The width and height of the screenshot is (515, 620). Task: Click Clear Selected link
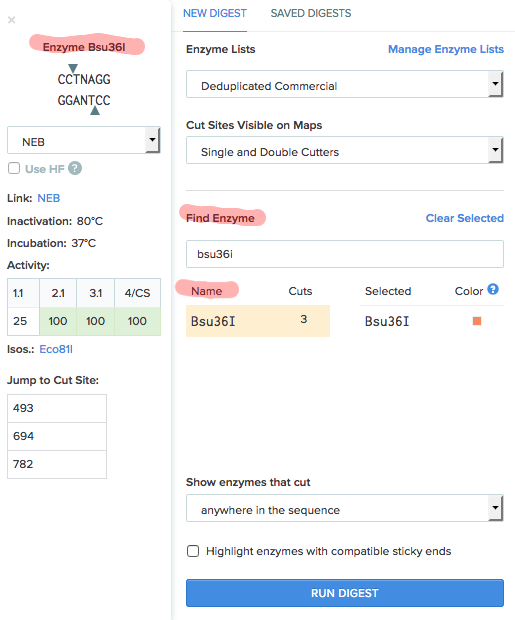[x=465, y=218]
